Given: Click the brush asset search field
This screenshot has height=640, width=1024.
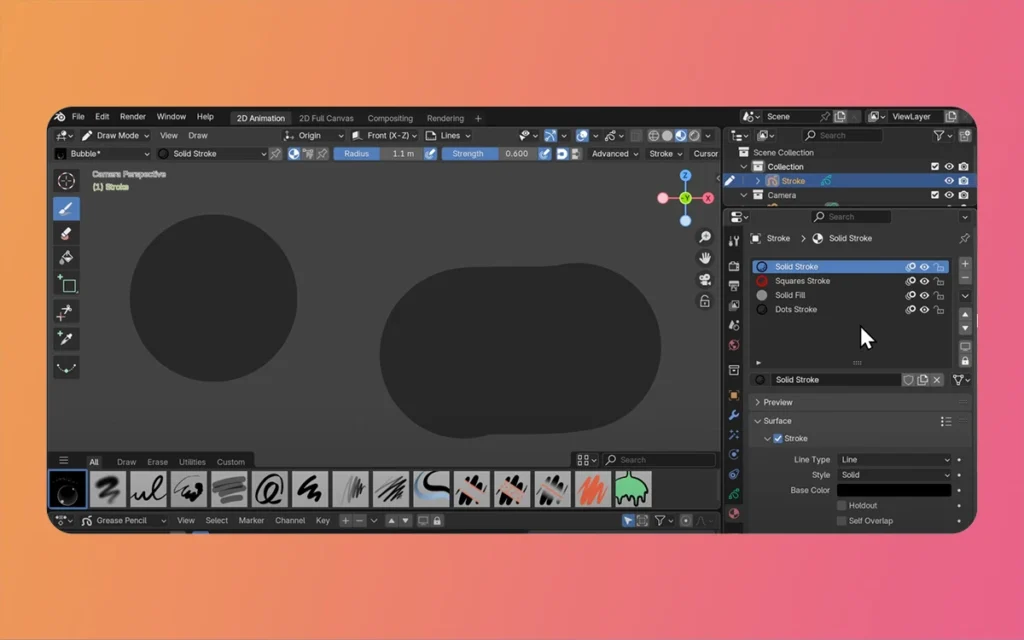Looking at the screenshot, I should 659,460.
